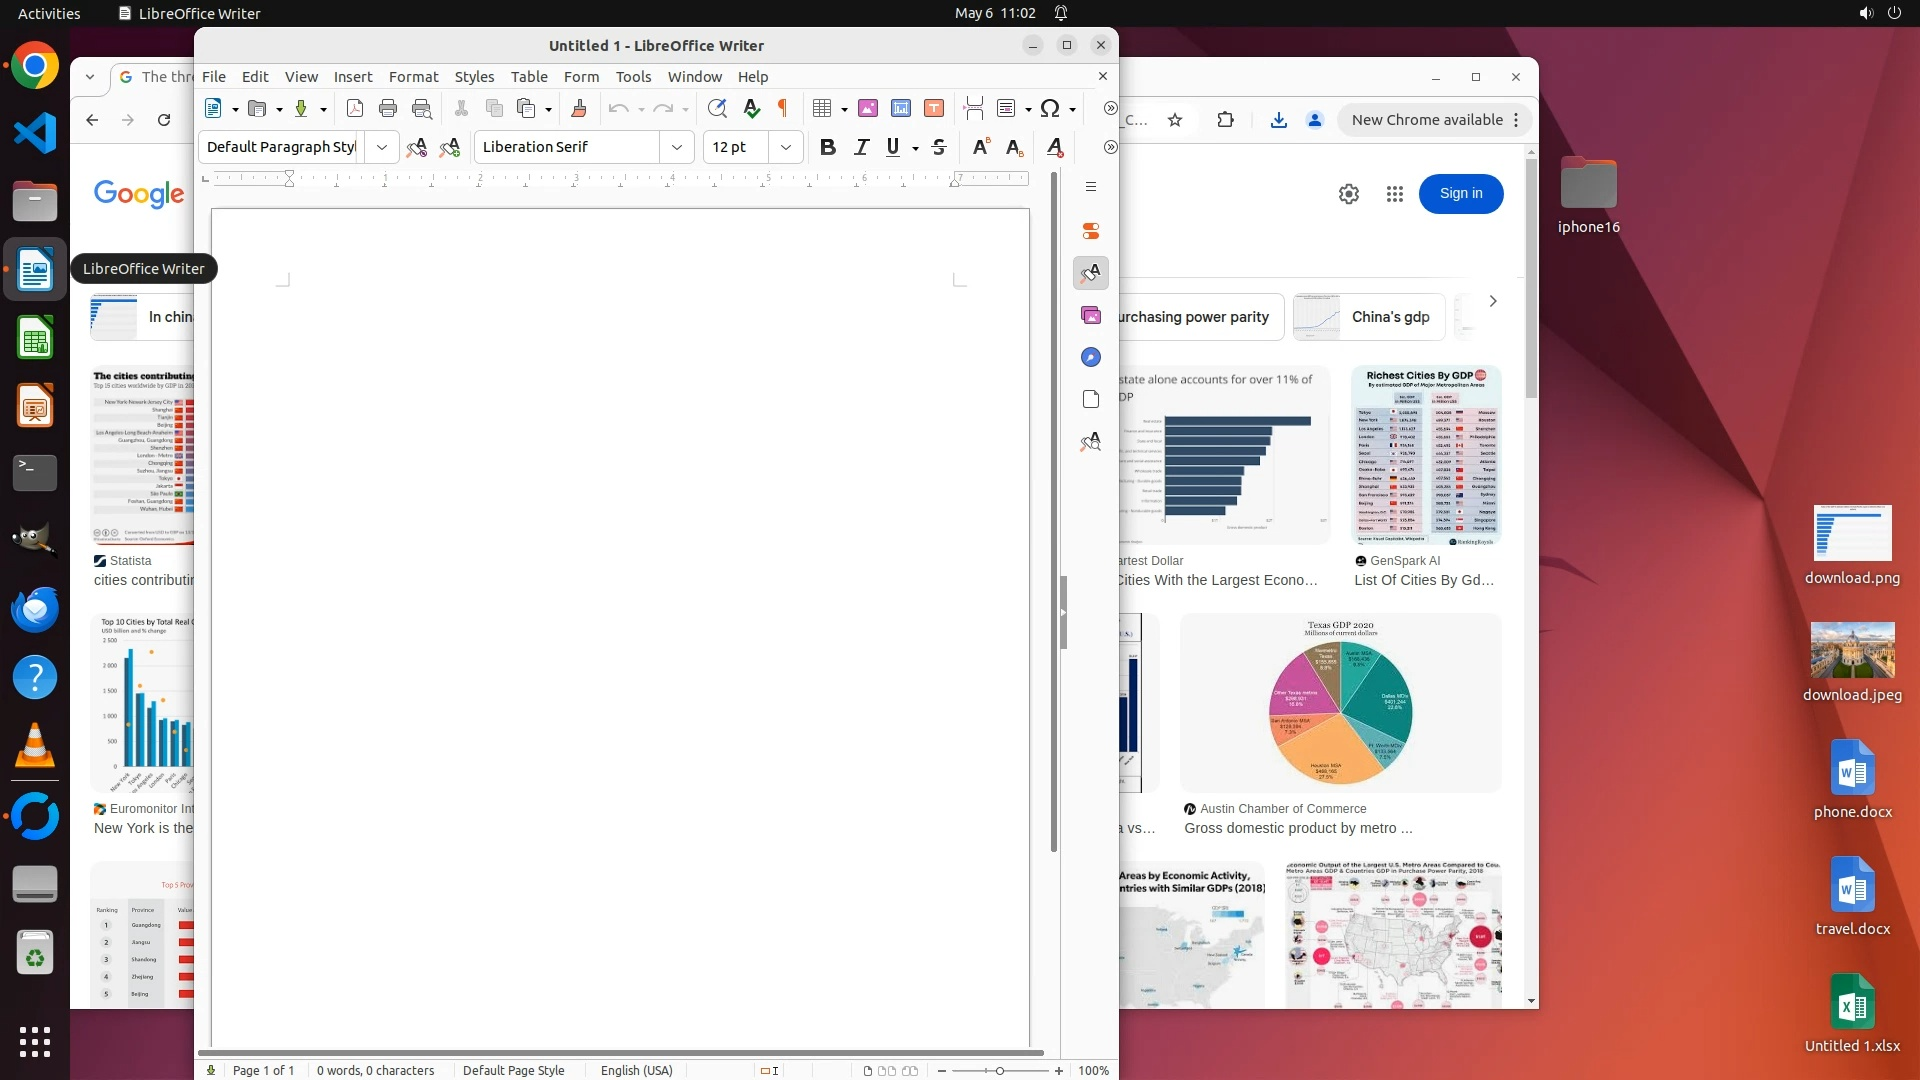
Task: Open the paragraph style dropdown
Action: tap(382, 147)
